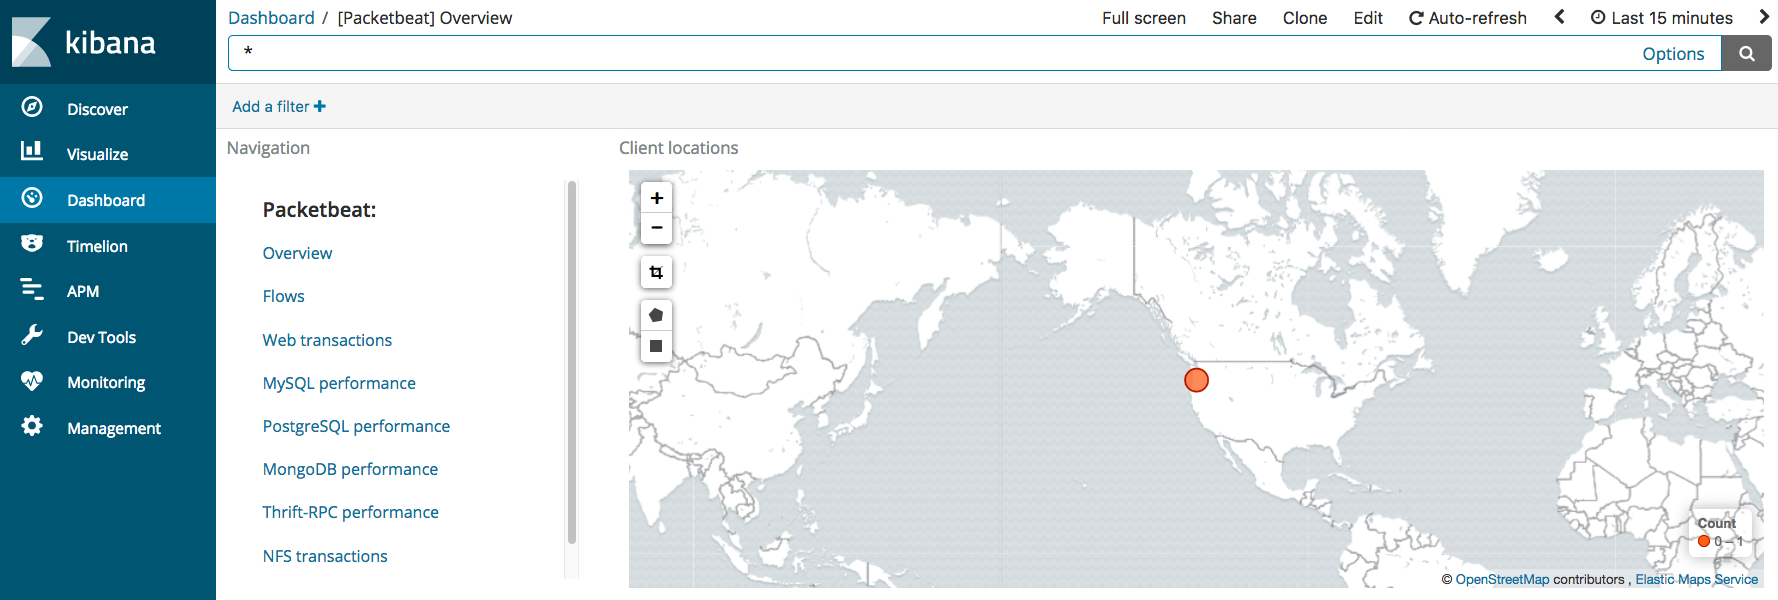Click the Navigation panel scrollbar
Viewport: 1778px width, 600px height.
pos(572,360)
